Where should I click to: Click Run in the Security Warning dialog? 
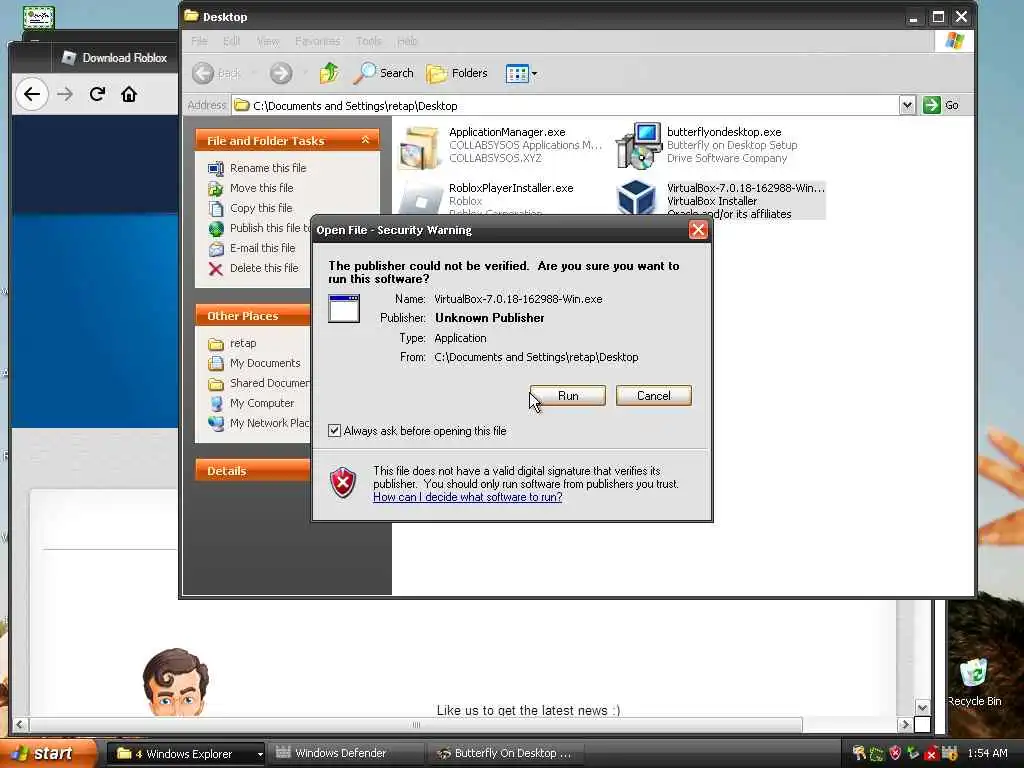(568, 396)
